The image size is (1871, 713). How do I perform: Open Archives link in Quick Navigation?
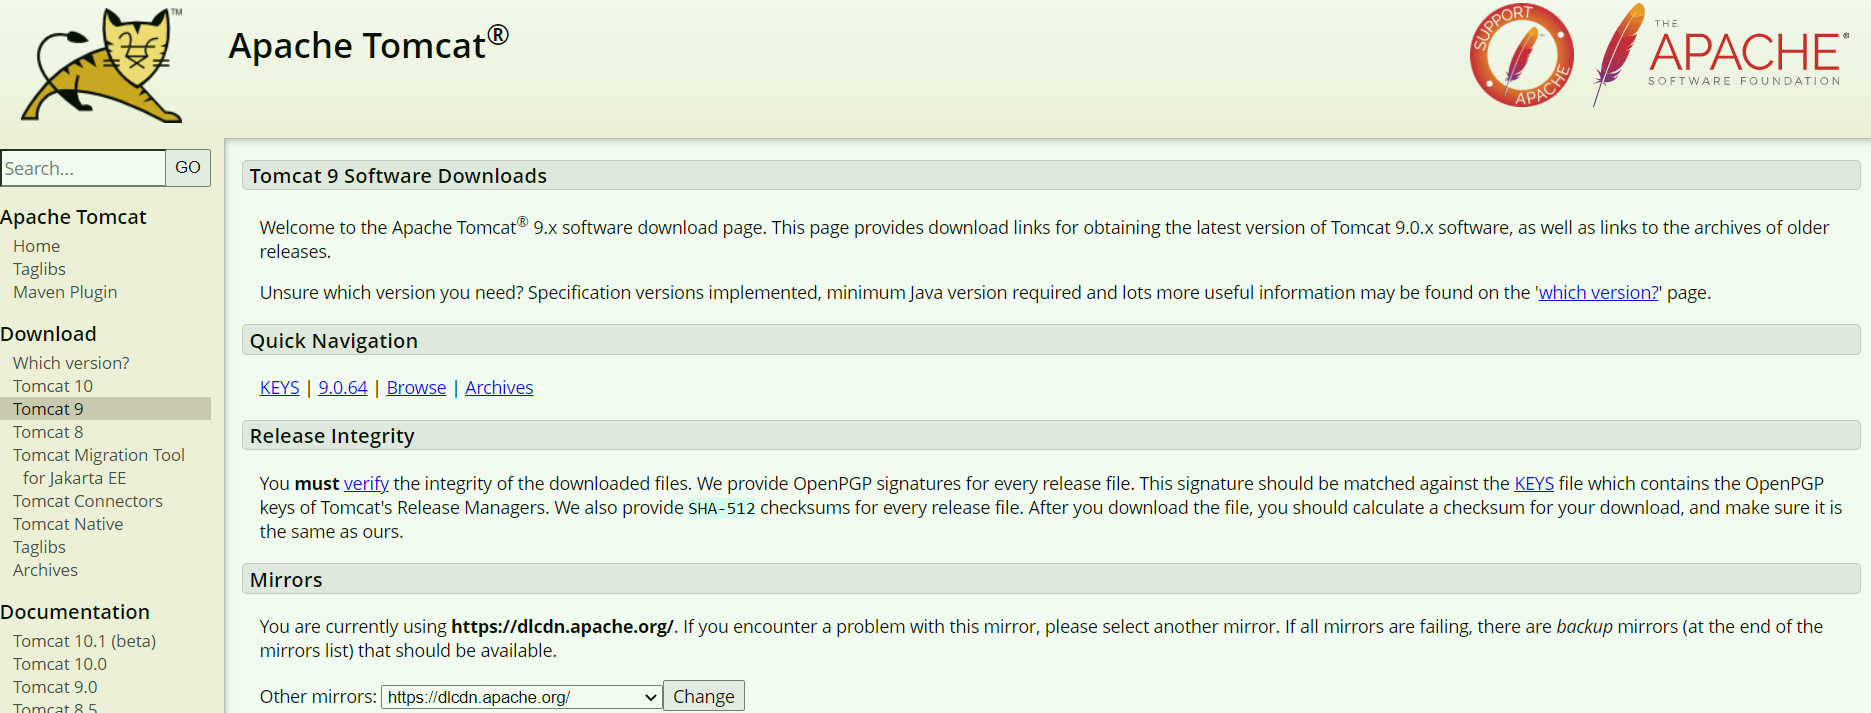(x=499, y=388)
